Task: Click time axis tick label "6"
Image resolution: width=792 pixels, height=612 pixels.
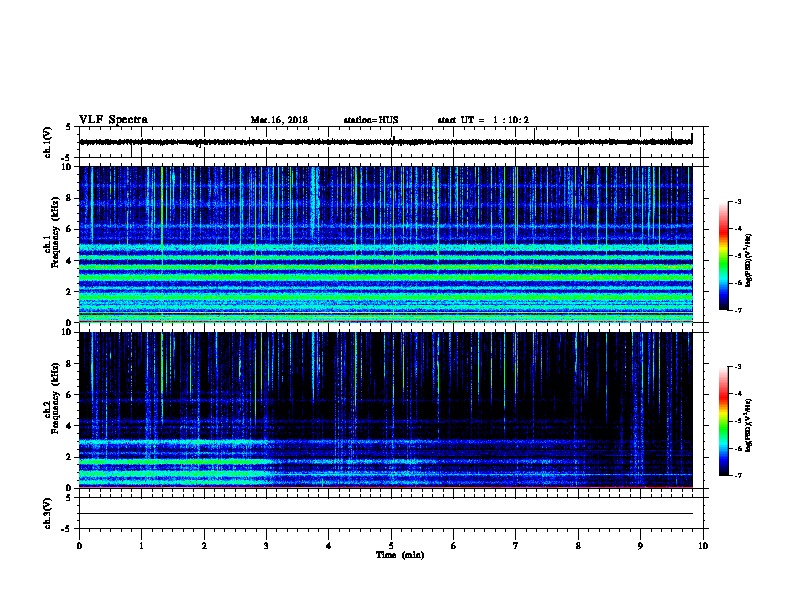Action: coord(453,546)
